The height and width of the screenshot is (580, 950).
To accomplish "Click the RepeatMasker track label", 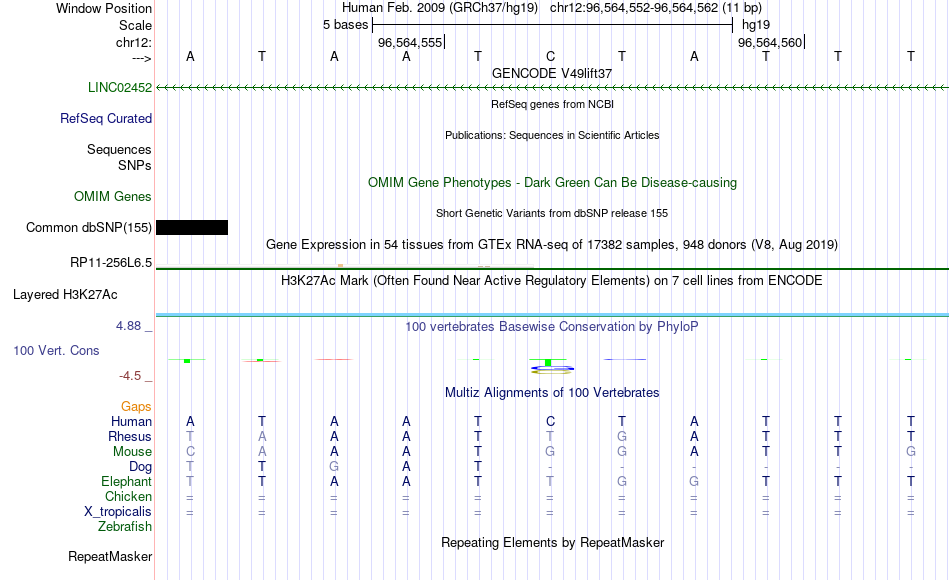I will click(110, 556).
